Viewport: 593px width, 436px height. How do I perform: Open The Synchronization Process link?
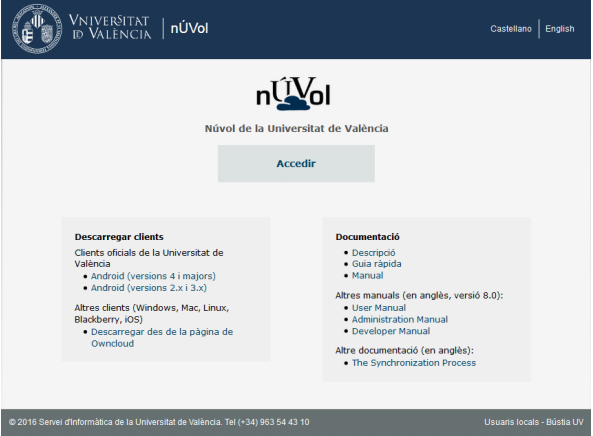[x=414, y=363]
